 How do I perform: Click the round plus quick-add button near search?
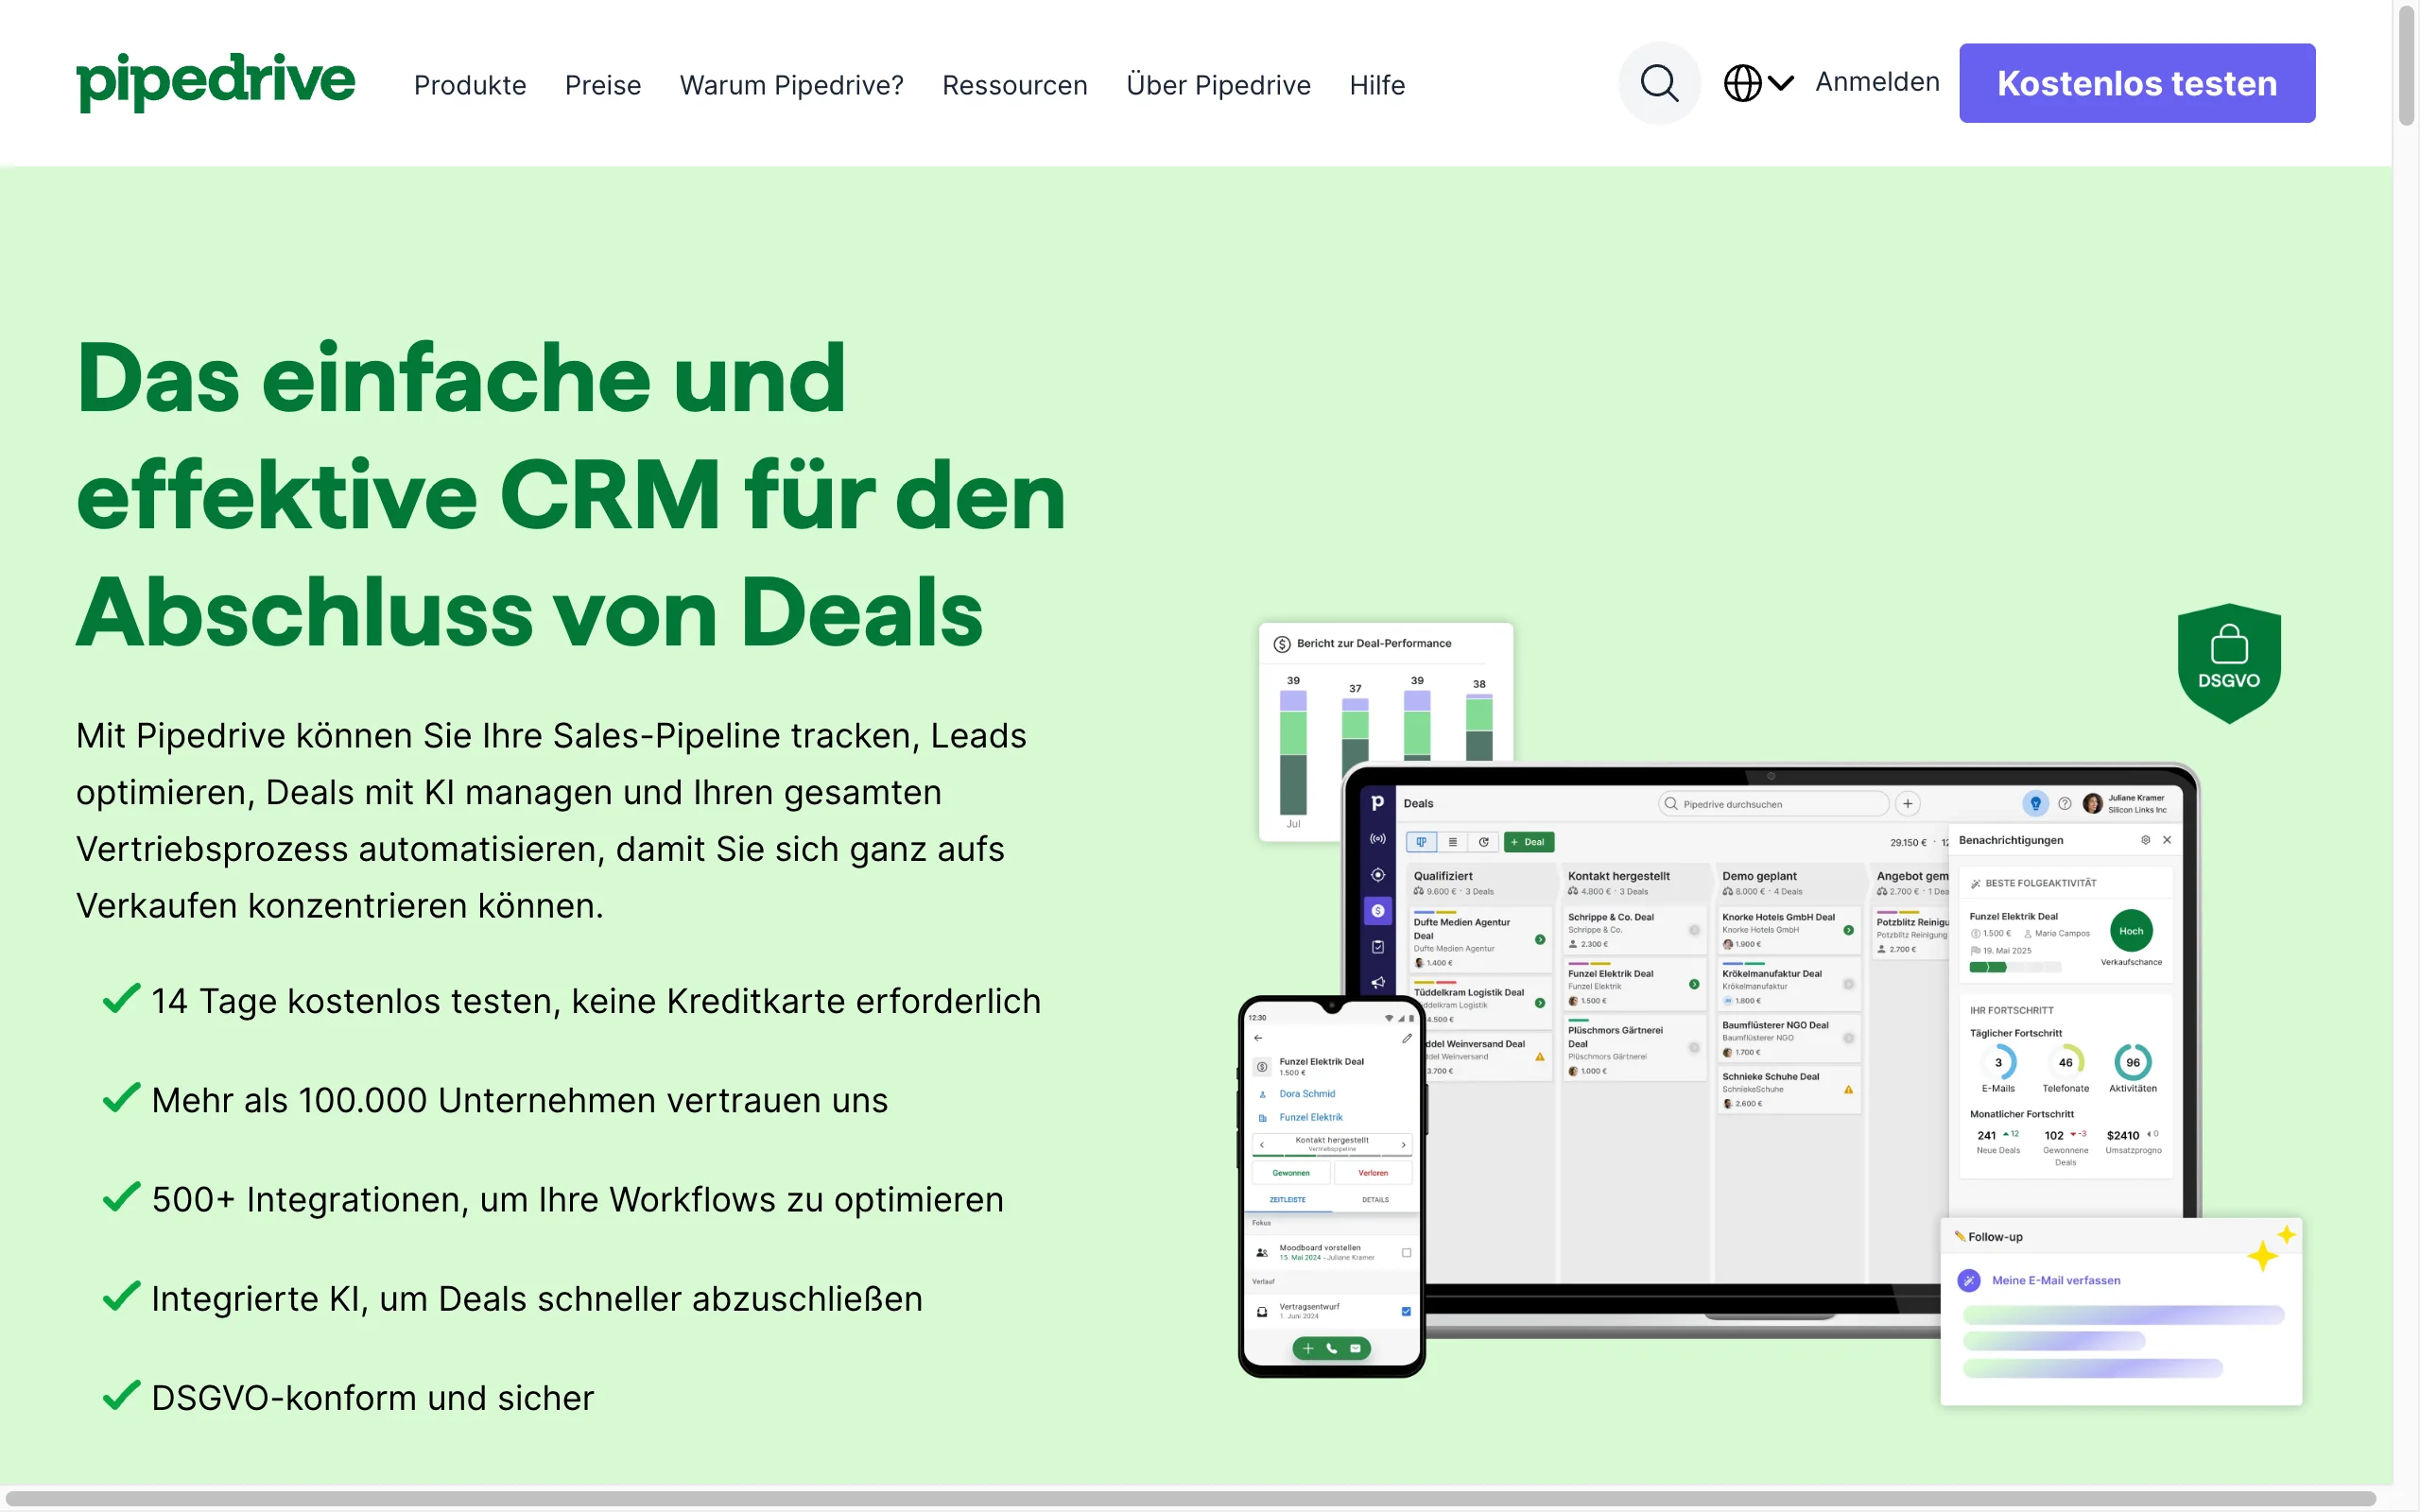point(1907,804)
